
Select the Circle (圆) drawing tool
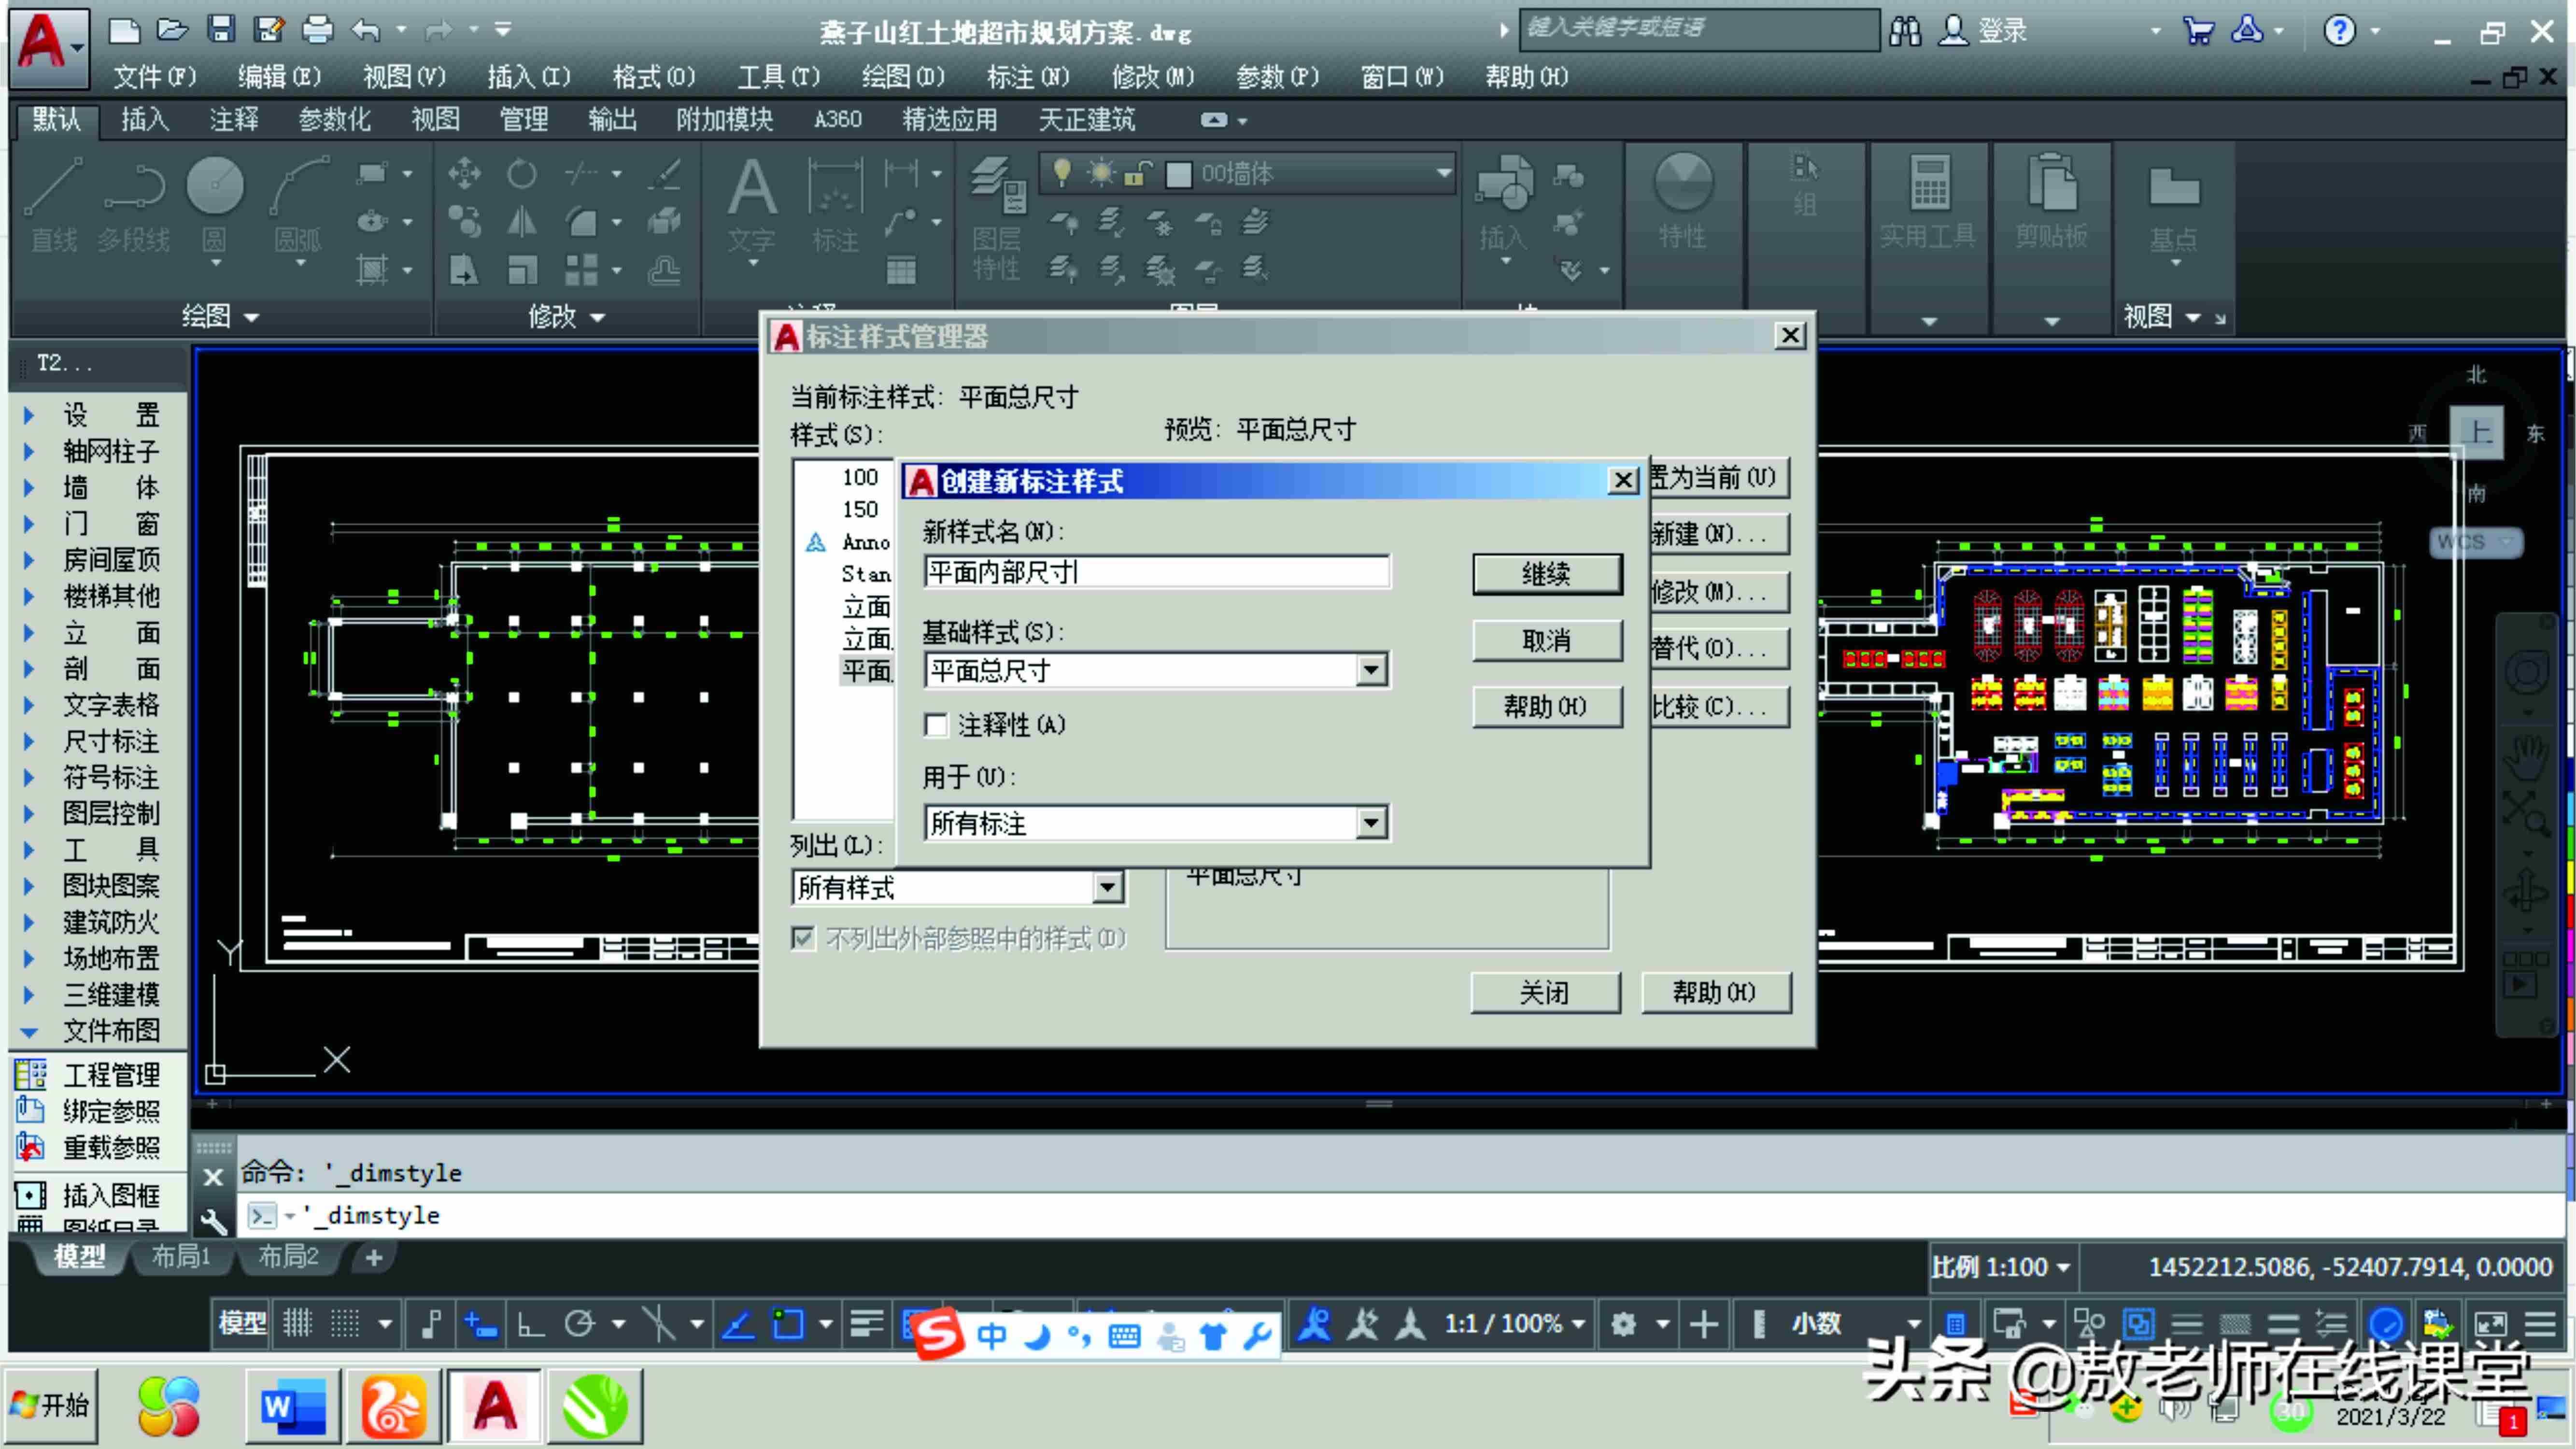215,205
